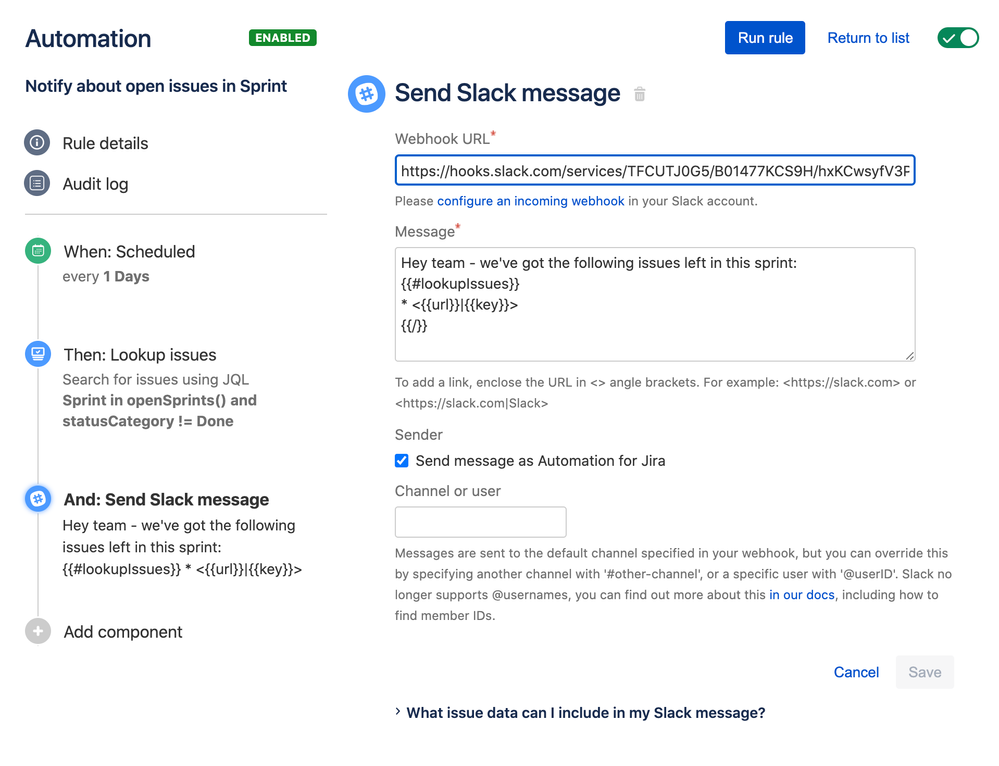Open Rule details
The width and height of the screenshot is (999, 766).
[x=105, y=143]
